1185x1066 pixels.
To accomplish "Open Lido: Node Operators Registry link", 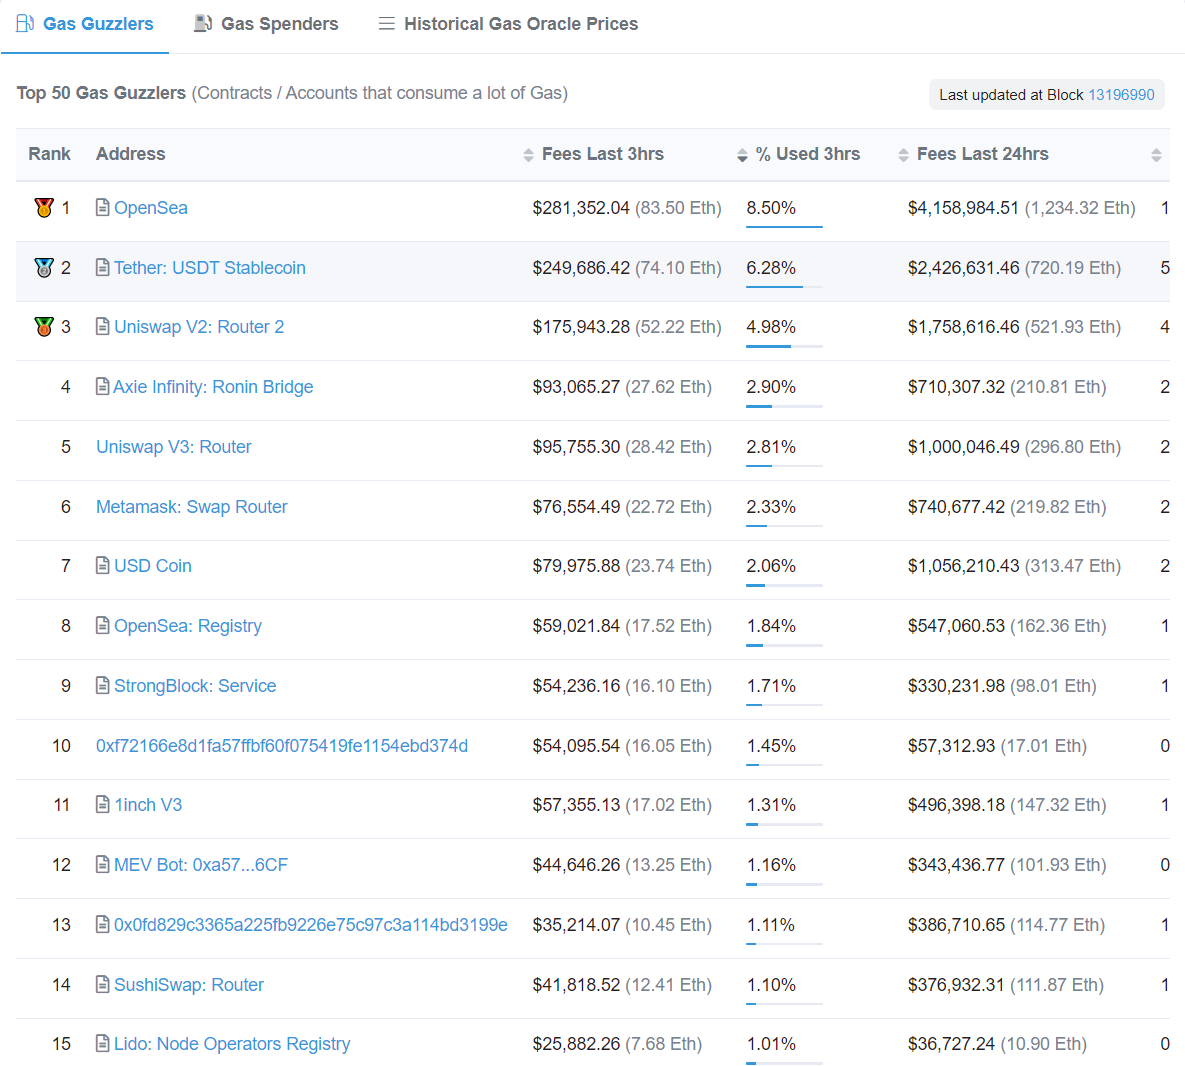I will (232, 1044).
